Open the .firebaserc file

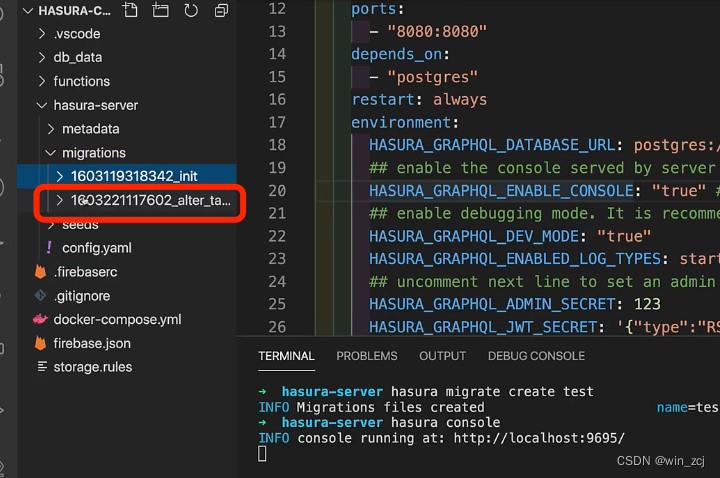click(85, 272)
